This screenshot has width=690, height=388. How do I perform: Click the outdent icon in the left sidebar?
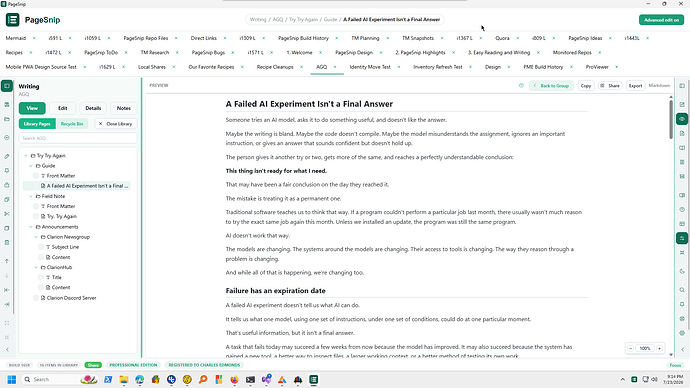[x=7, y=290]
